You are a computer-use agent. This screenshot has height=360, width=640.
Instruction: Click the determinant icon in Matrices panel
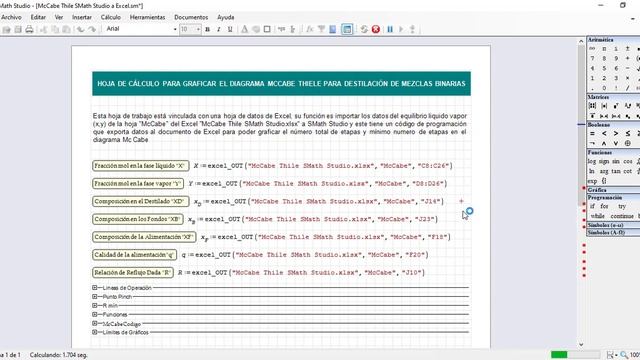pos(604,106)
